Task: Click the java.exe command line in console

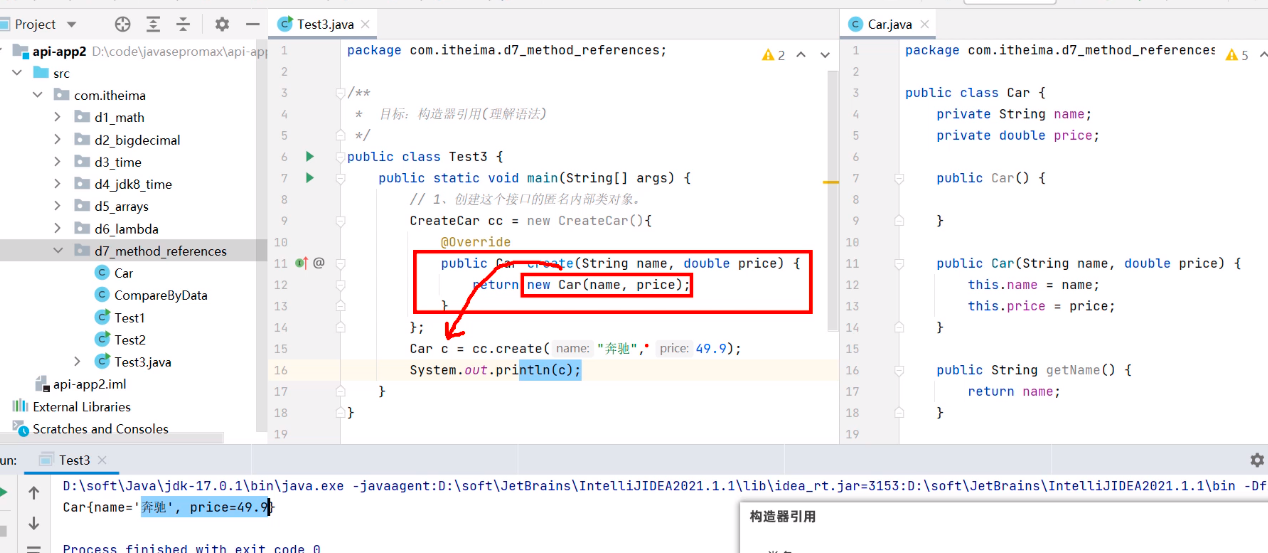Action: (665, 487)
